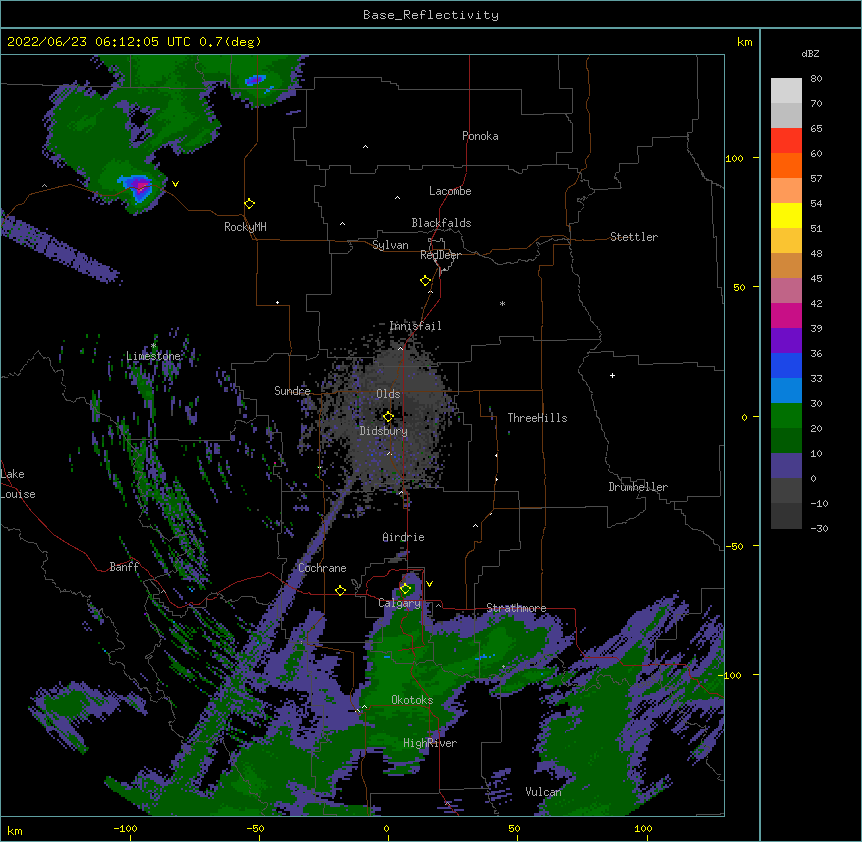
Task: Click the white asterisk marker east of Innisfail
Action: click(502, 303)
